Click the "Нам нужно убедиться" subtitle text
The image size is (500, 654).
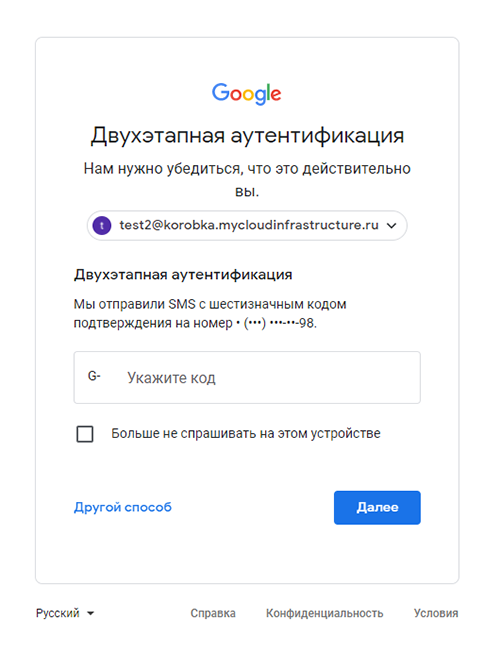(x=247, y=180)
